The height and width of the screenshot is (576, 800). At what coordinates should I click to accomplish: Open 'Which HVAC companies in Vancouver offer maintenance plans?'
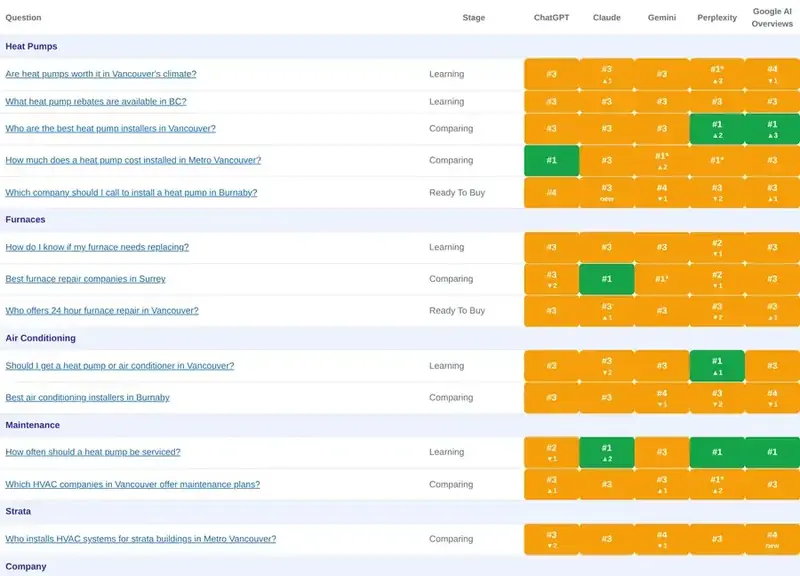[133, 485]
